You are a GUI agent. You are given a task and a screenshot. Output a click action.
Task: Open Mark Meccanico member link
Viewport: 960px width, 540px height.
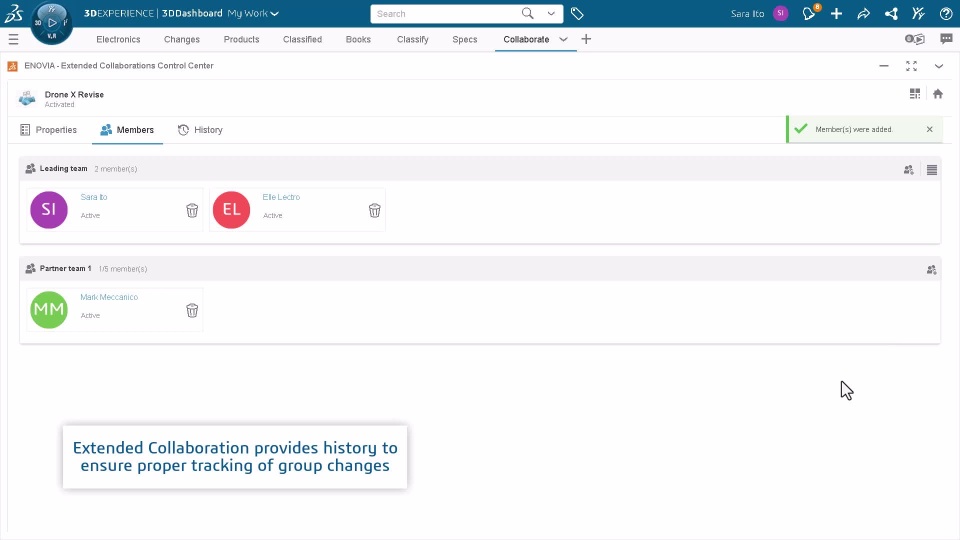click(109, 297)
